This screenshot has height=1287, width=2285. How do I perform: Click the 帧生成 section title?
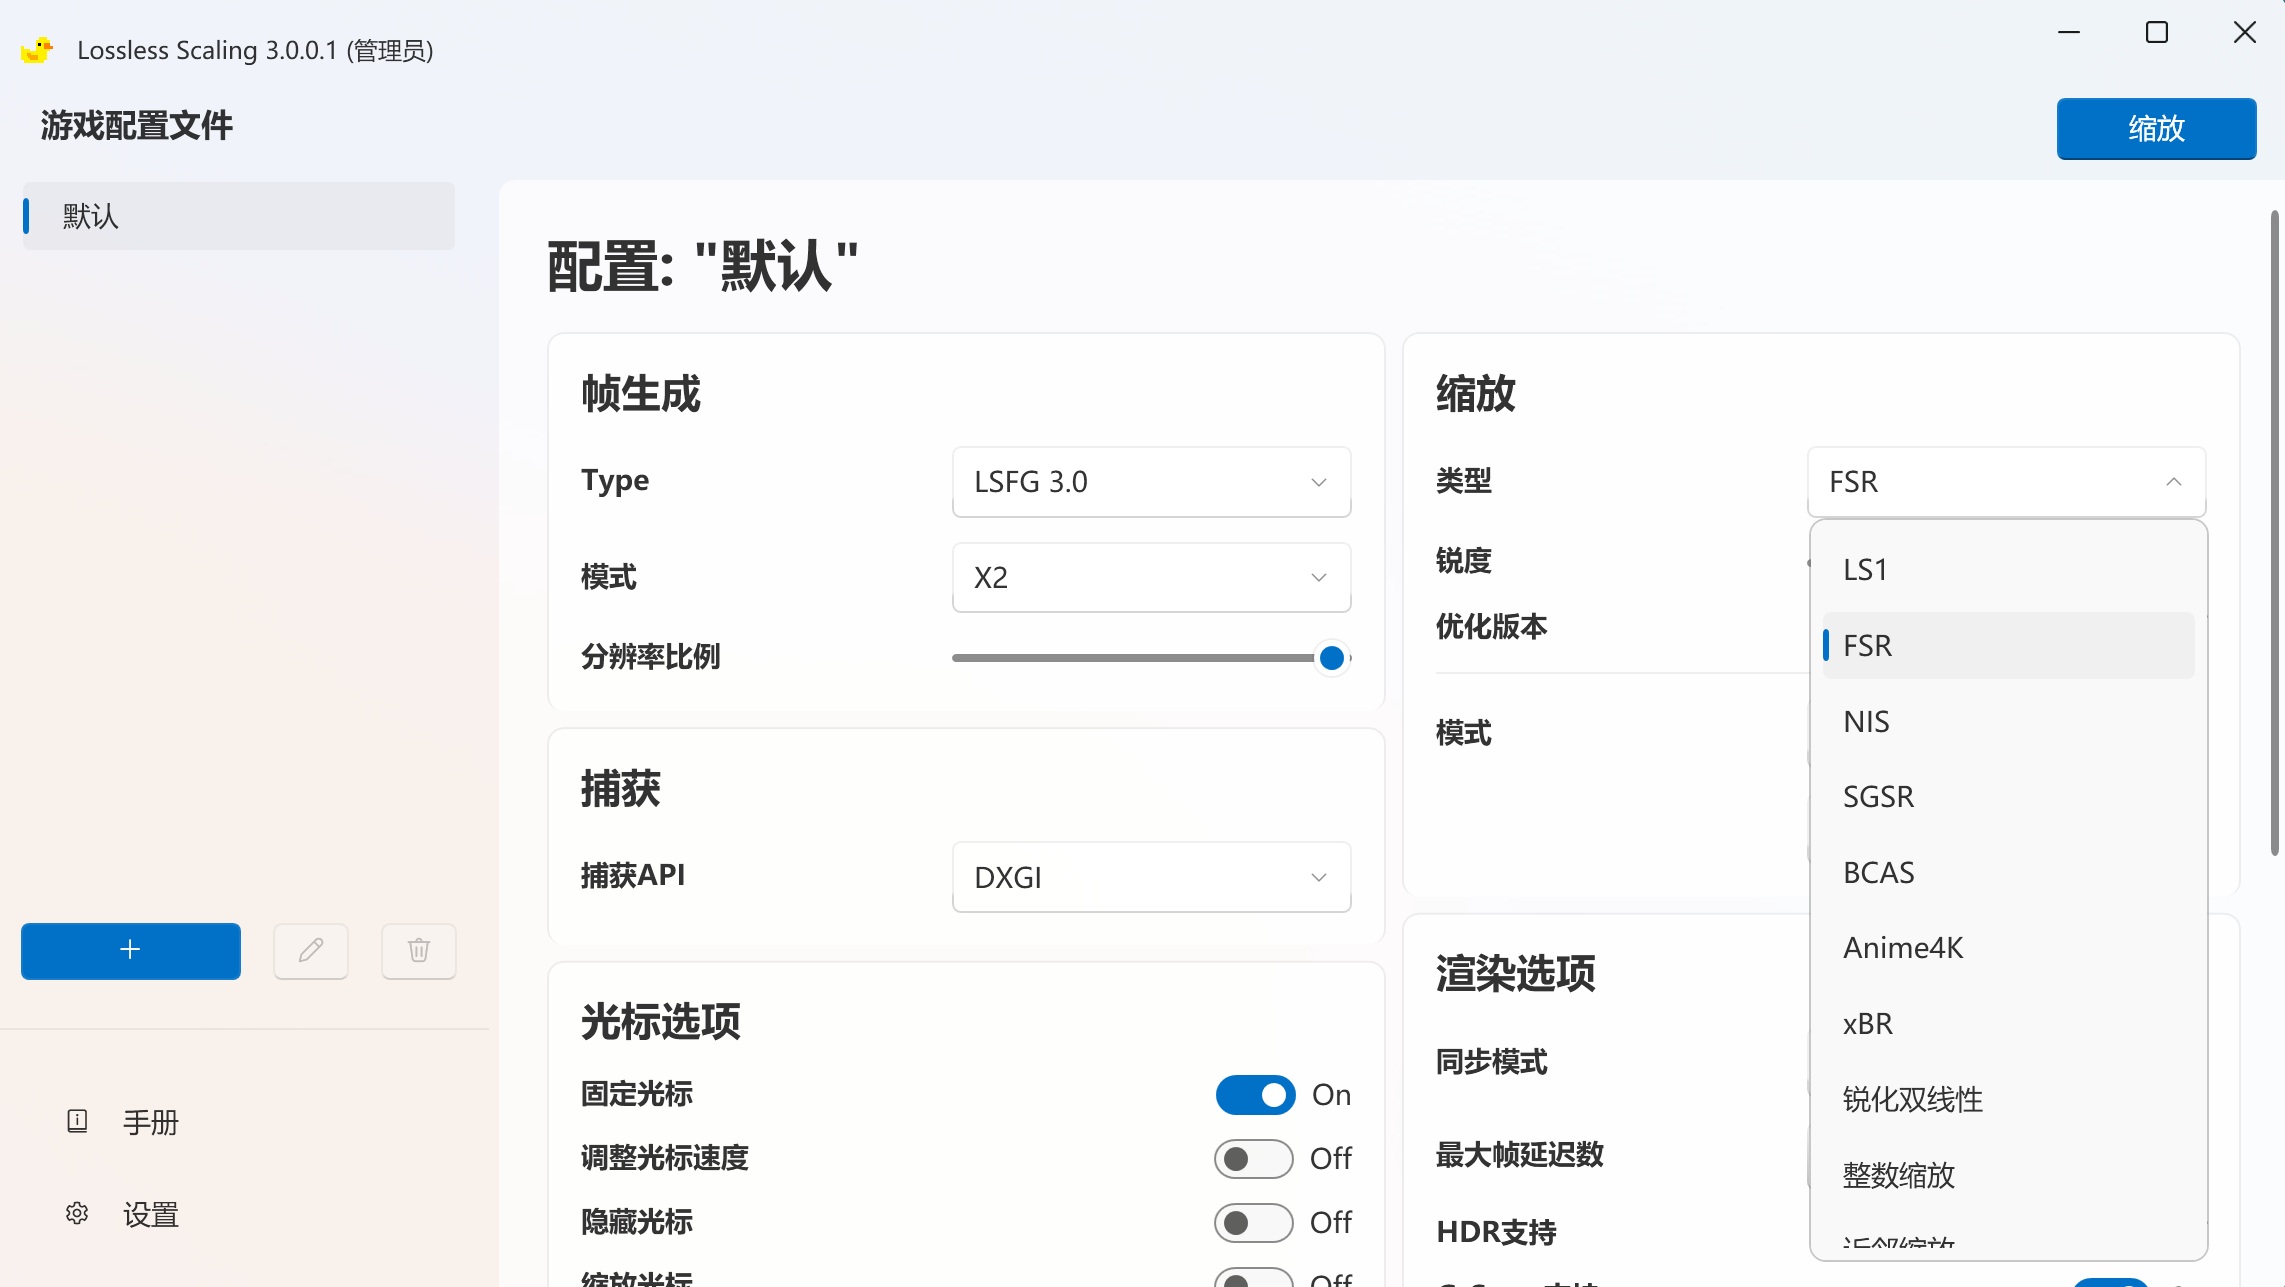(x=641, y=394)
